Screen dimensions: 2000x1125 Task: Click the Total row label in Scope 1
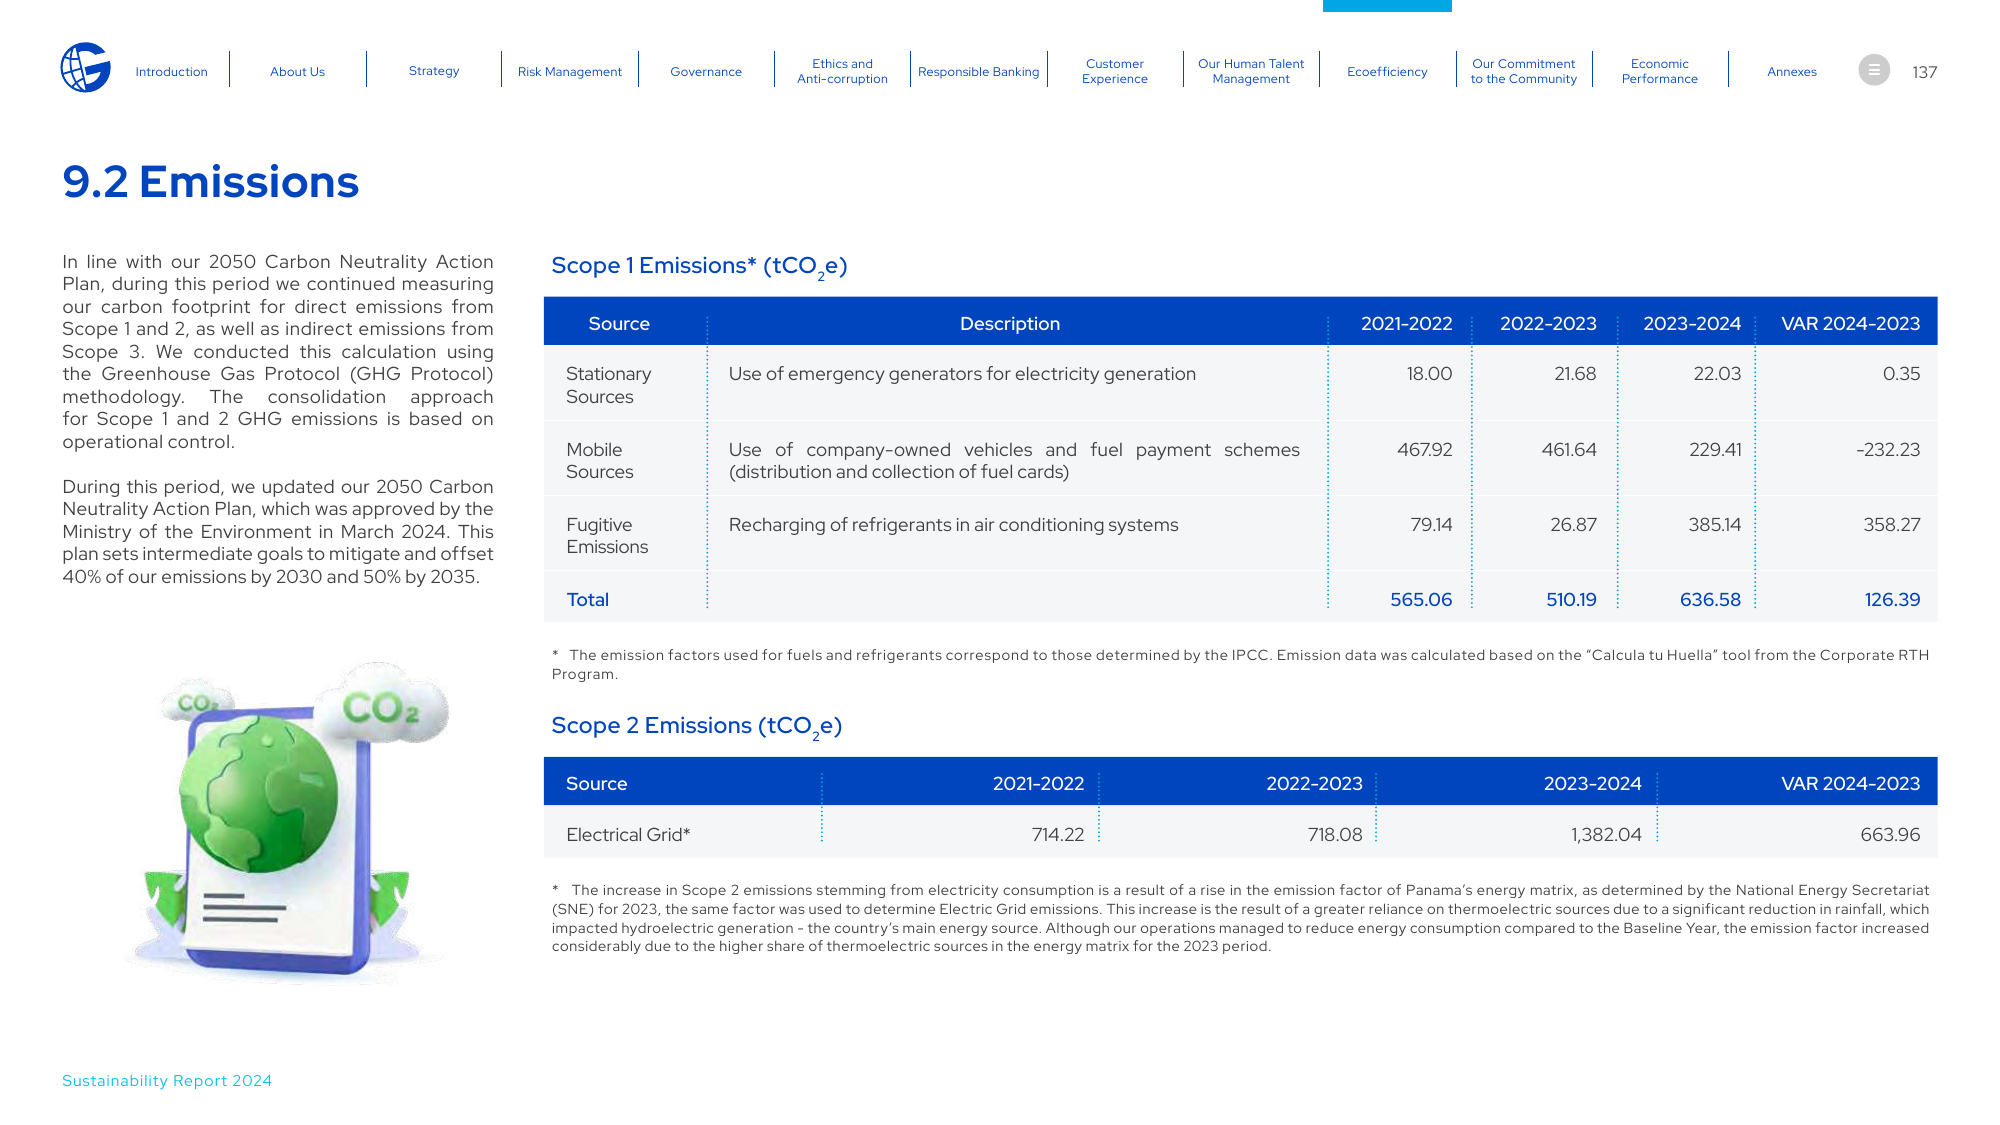point(587,600)
